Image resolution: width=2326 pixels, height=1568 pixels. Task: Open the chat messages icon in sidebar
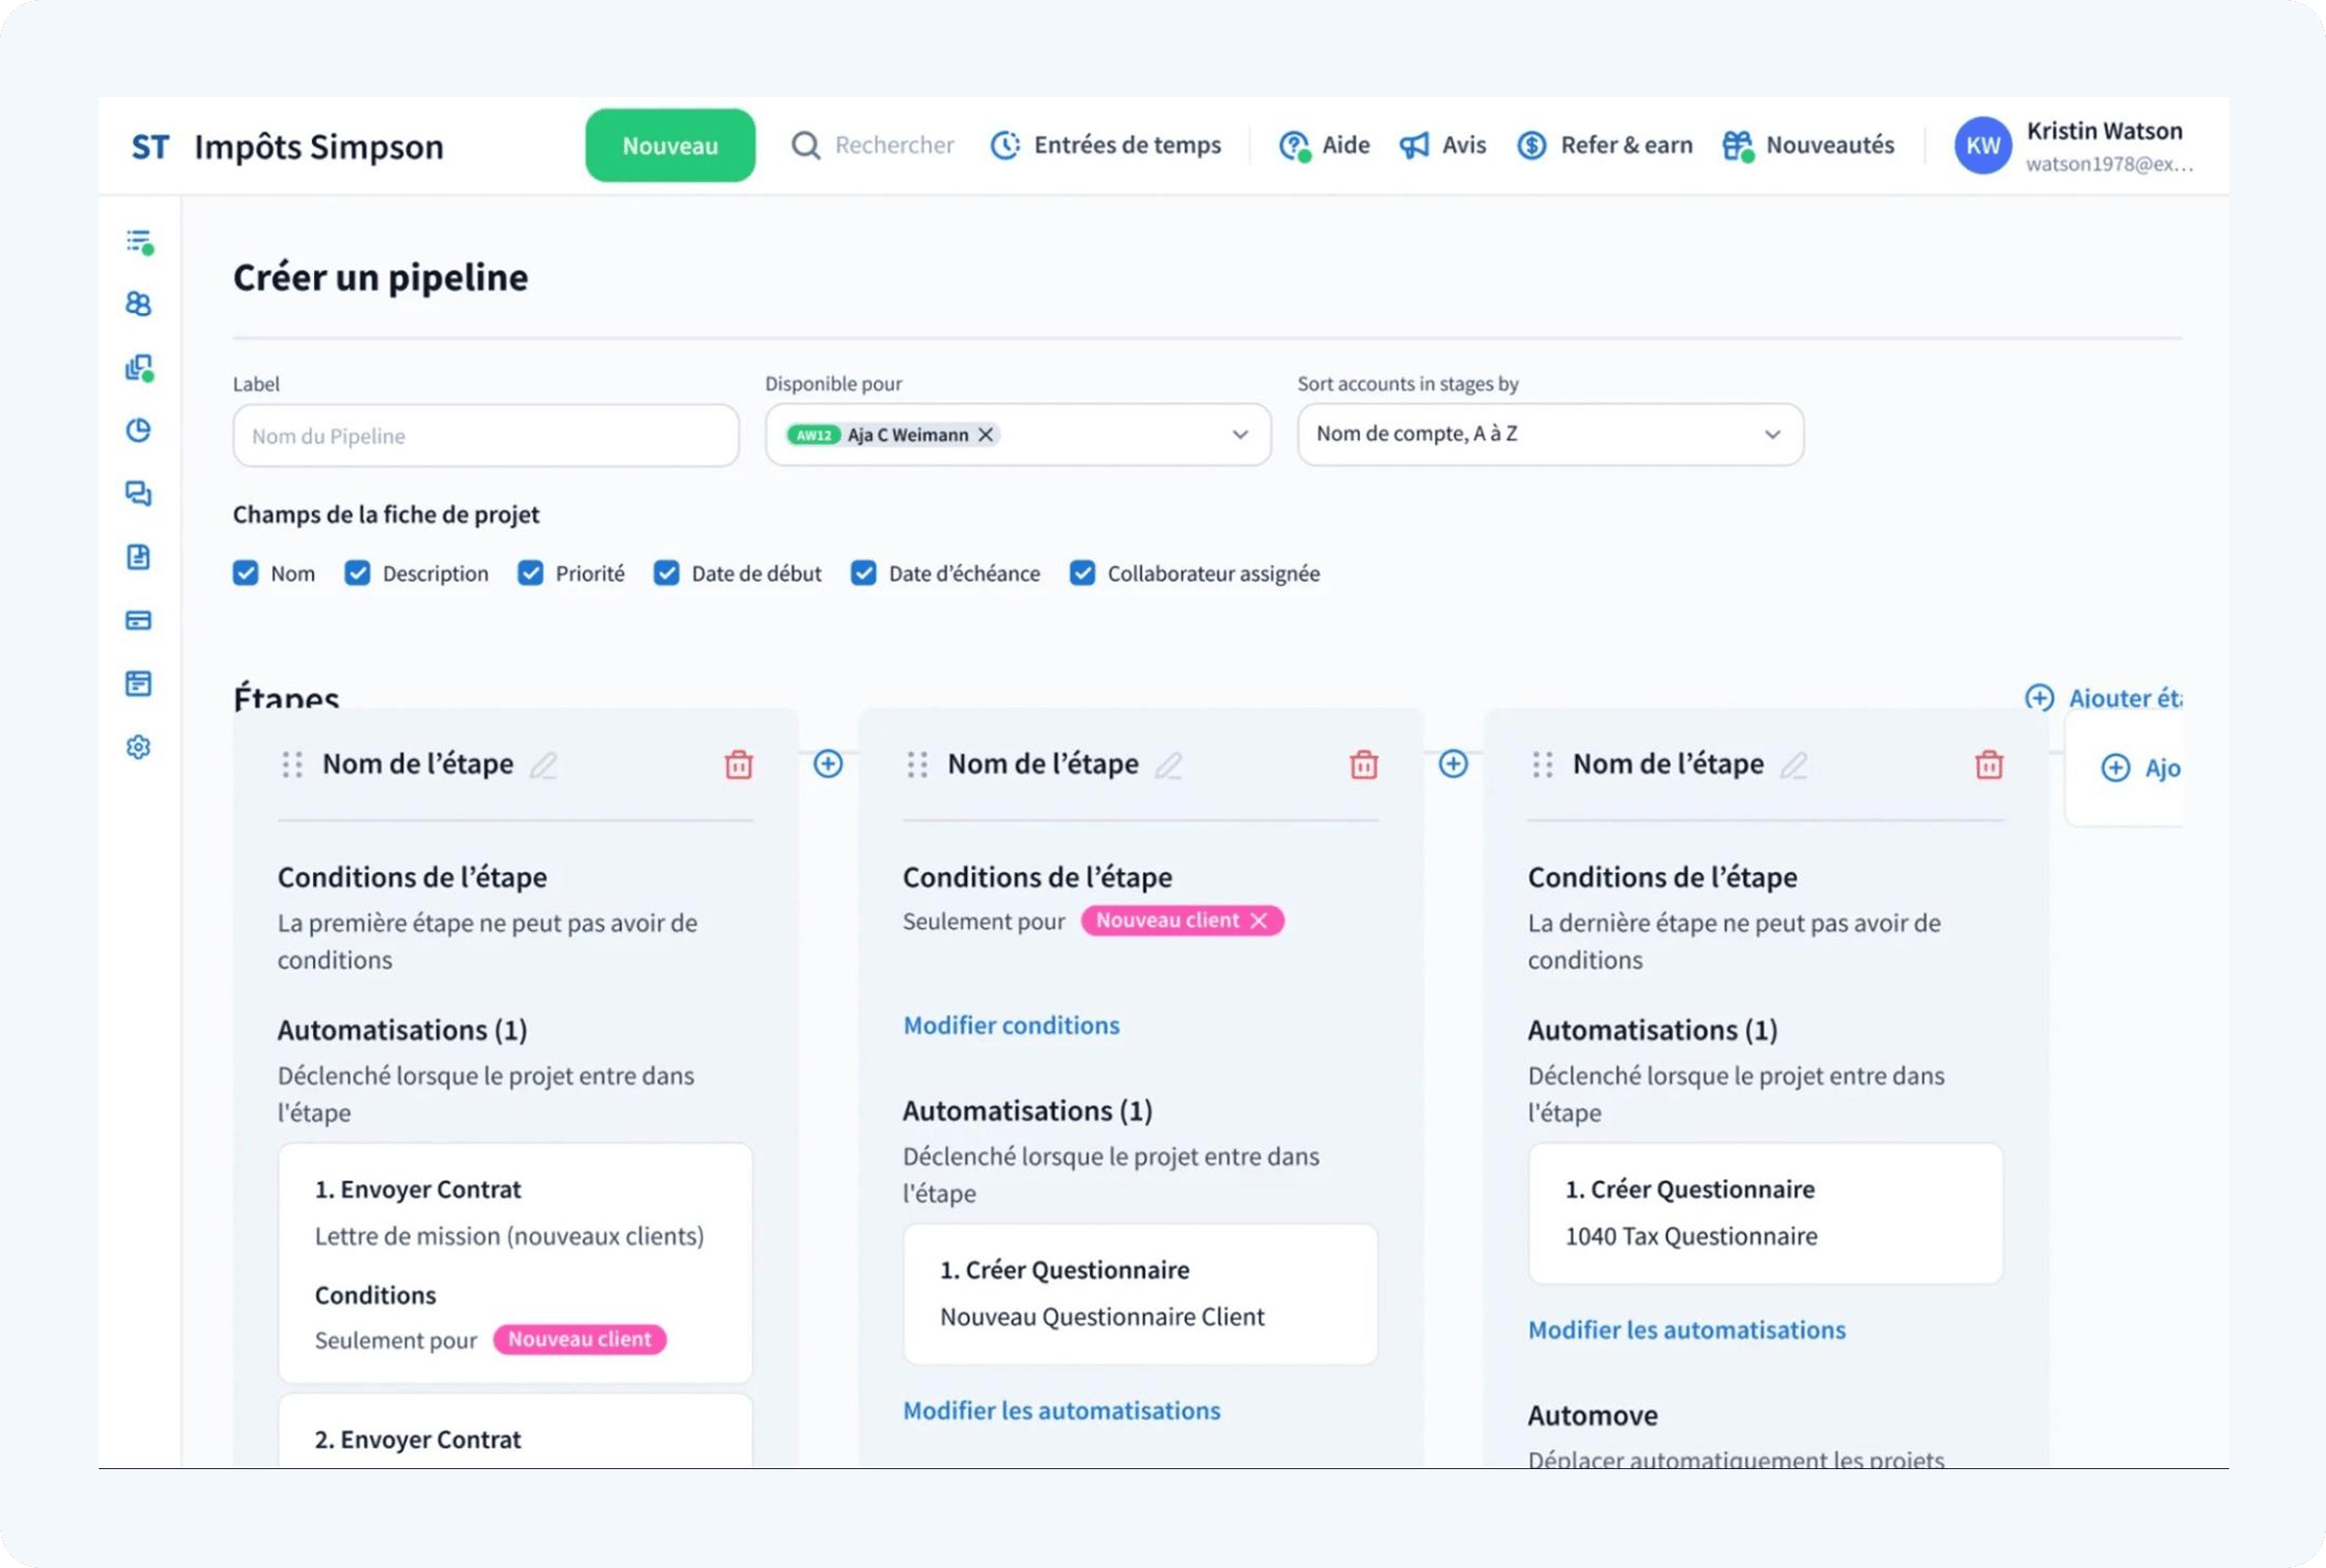pos(138,493)
